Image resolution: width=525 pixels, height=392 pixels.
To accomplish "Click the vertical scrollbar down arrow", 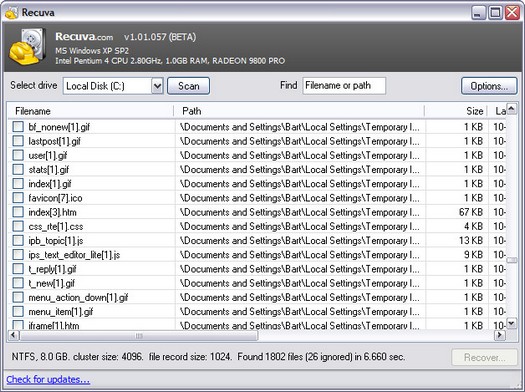I will [x=511, y=323].
